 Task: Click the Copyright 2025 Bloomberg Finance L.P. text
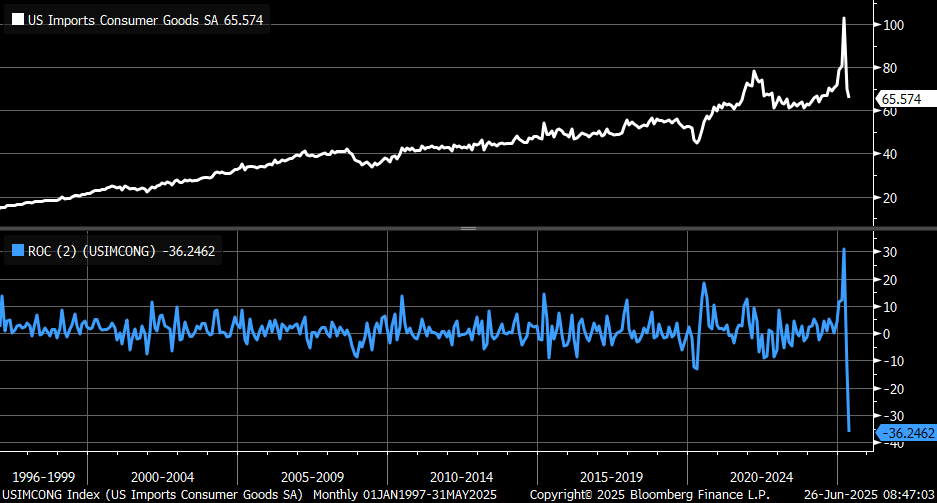(650, 495)
